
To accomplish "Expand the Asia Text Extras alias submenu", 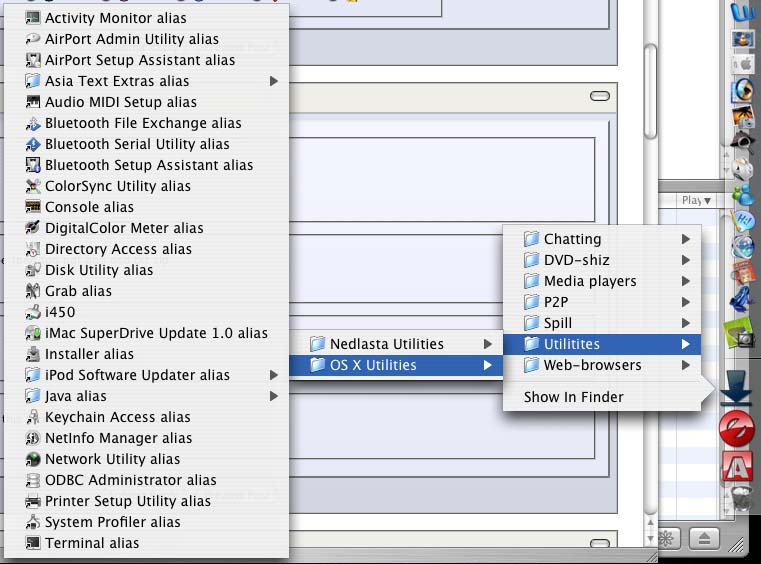I will (147, 81).
